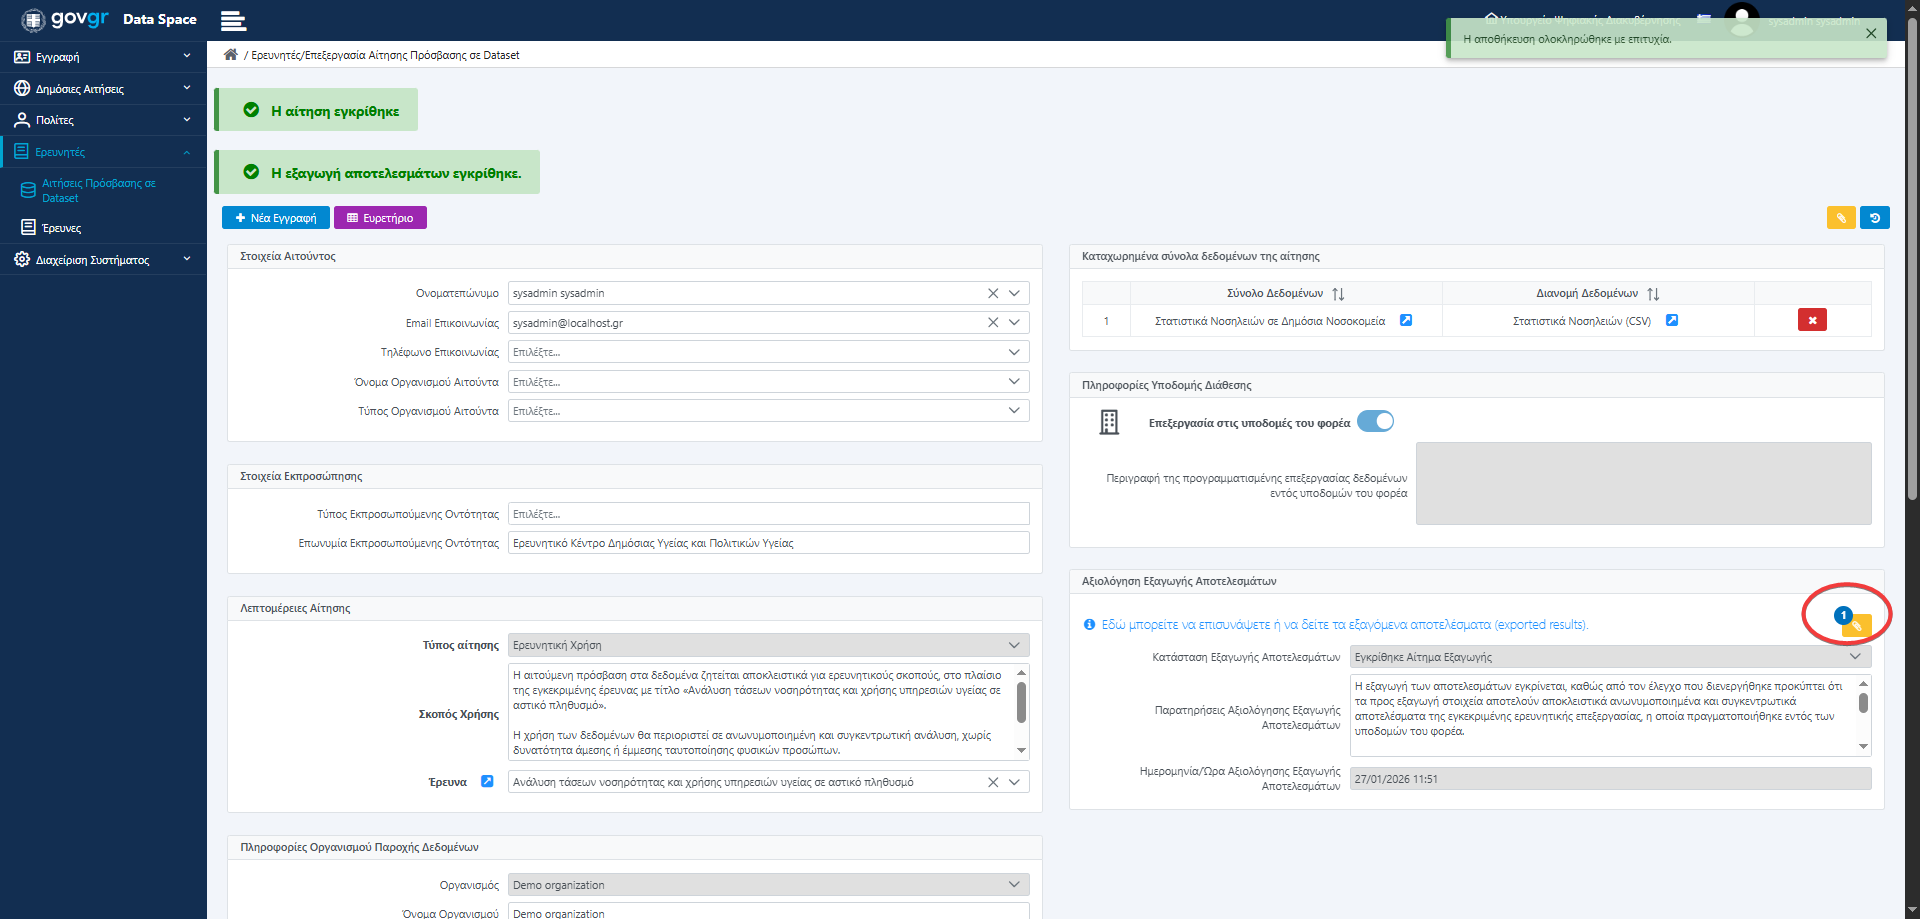1920x919 pixels.
Task: Expand the Τηλέφωνο Επικοινωνίας dropdown
Action: [x=1014, y=352]
